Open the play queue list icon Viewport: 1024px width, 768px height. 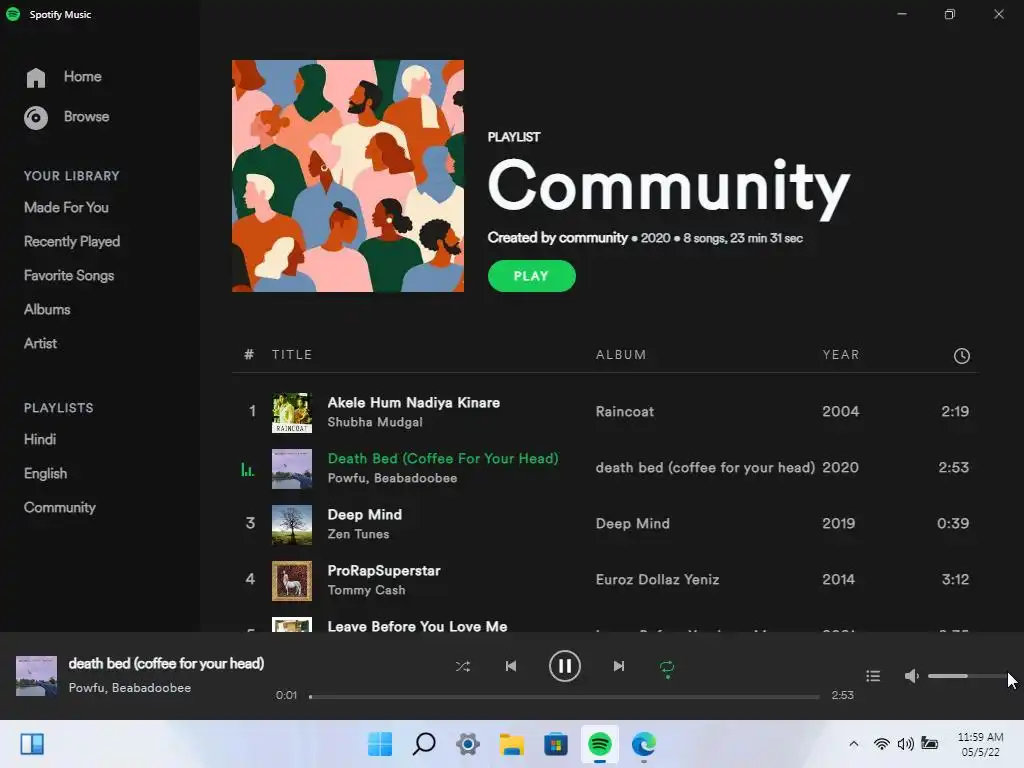pyautogui.click(x=873, y=676)
